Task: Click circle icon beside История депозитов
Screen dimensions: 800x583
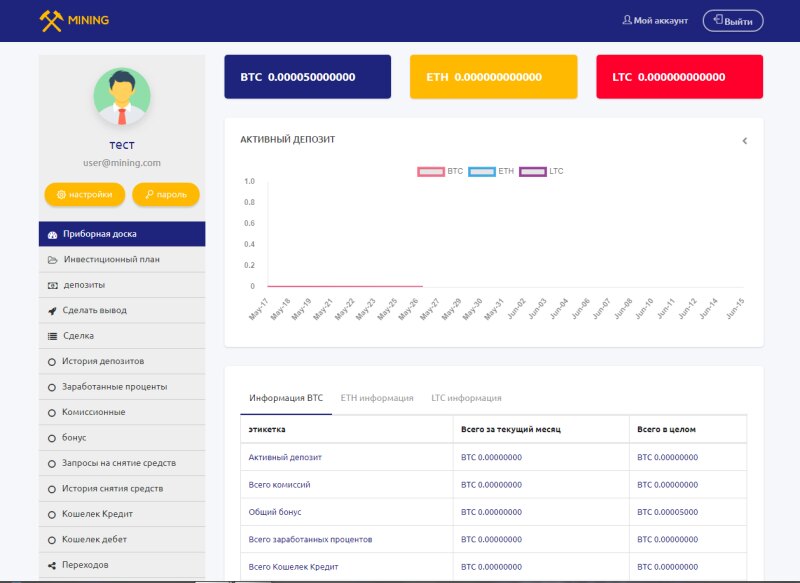Action: (x=52, y=361)
